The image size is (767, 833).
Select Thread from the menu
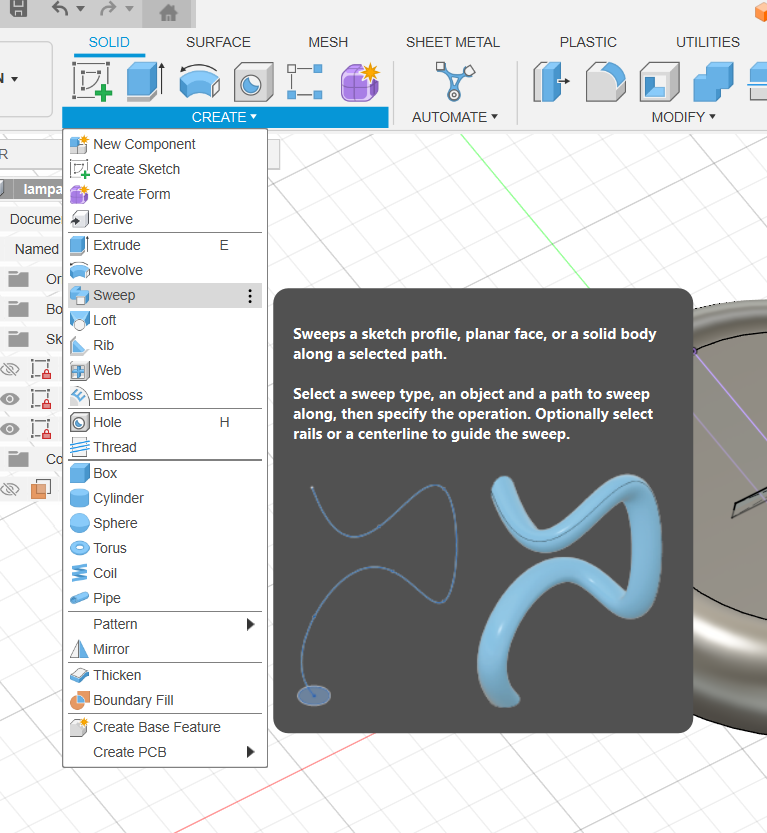(165, 447)
